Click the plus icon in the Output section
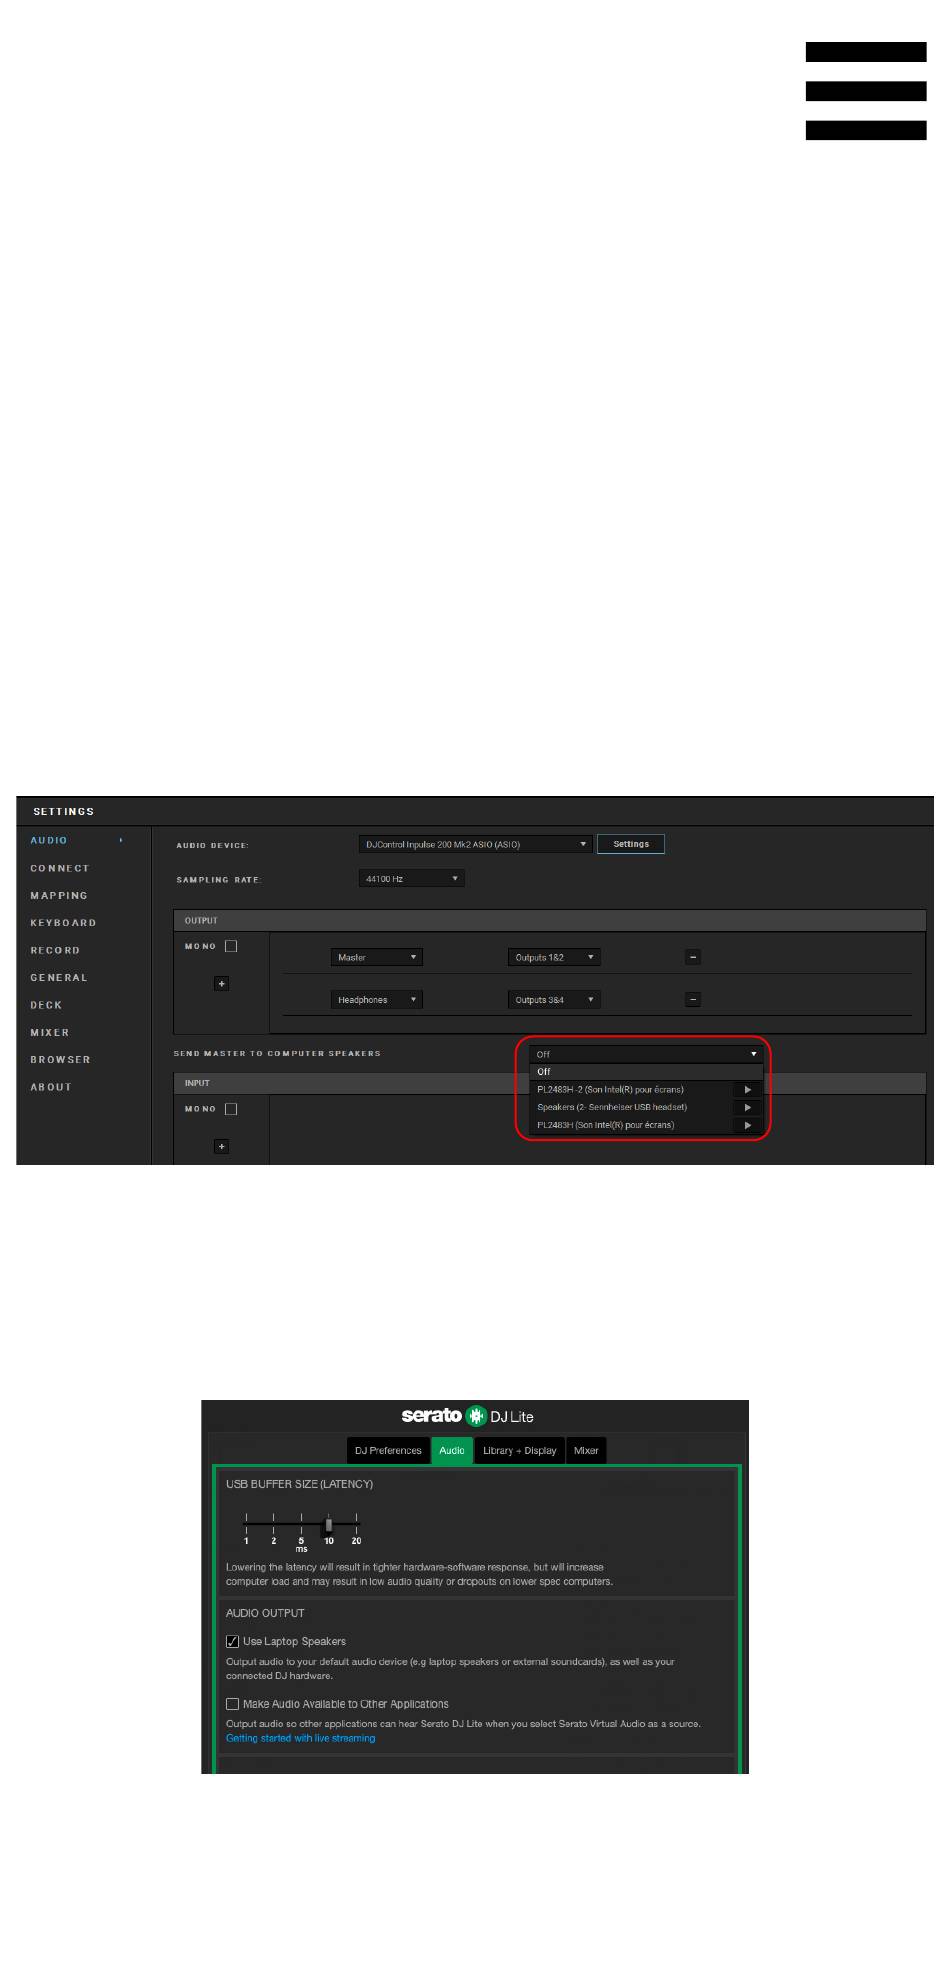Viewport: 950px width, 1983px height. pos(222,984)
